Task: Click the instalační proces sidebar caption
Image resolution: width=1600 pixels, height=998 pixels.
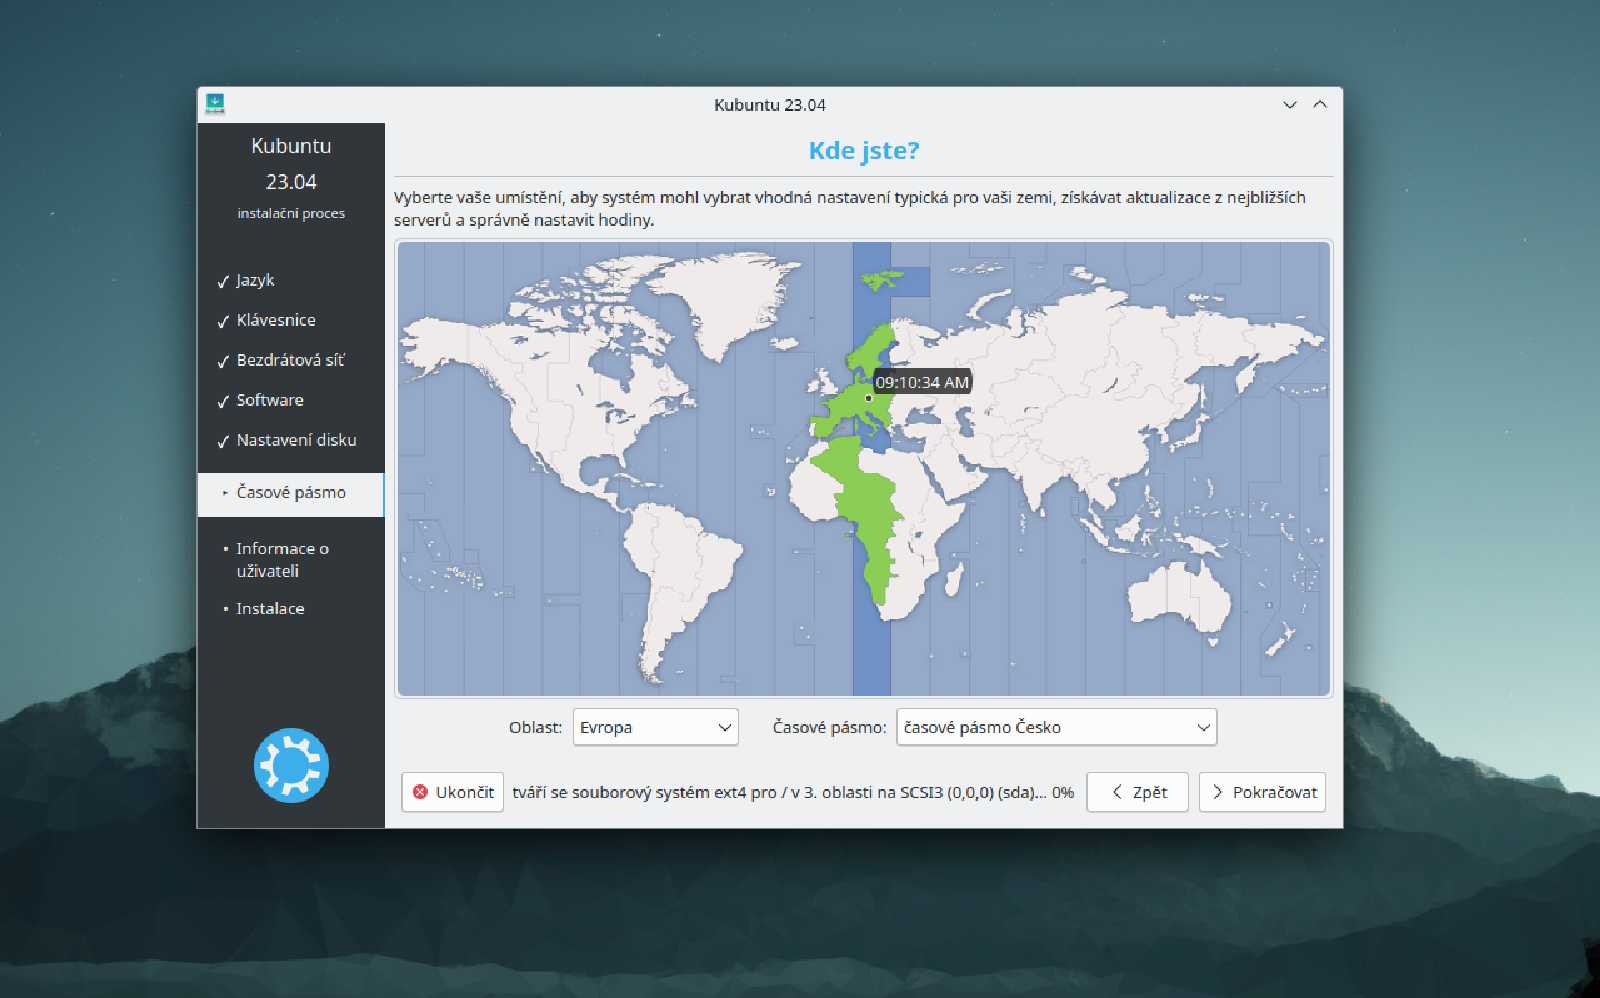Action: pyautogui.click(x=291, y=213)
